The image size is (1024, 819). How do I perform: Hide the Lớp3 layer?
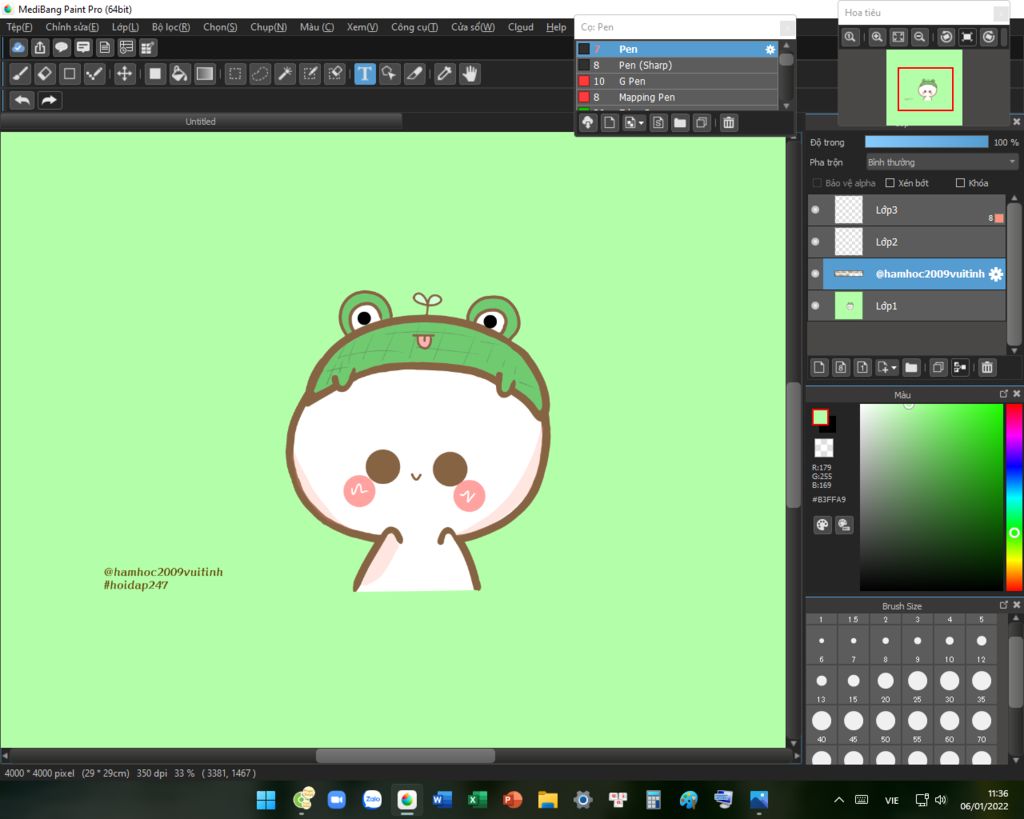[815, 210]
